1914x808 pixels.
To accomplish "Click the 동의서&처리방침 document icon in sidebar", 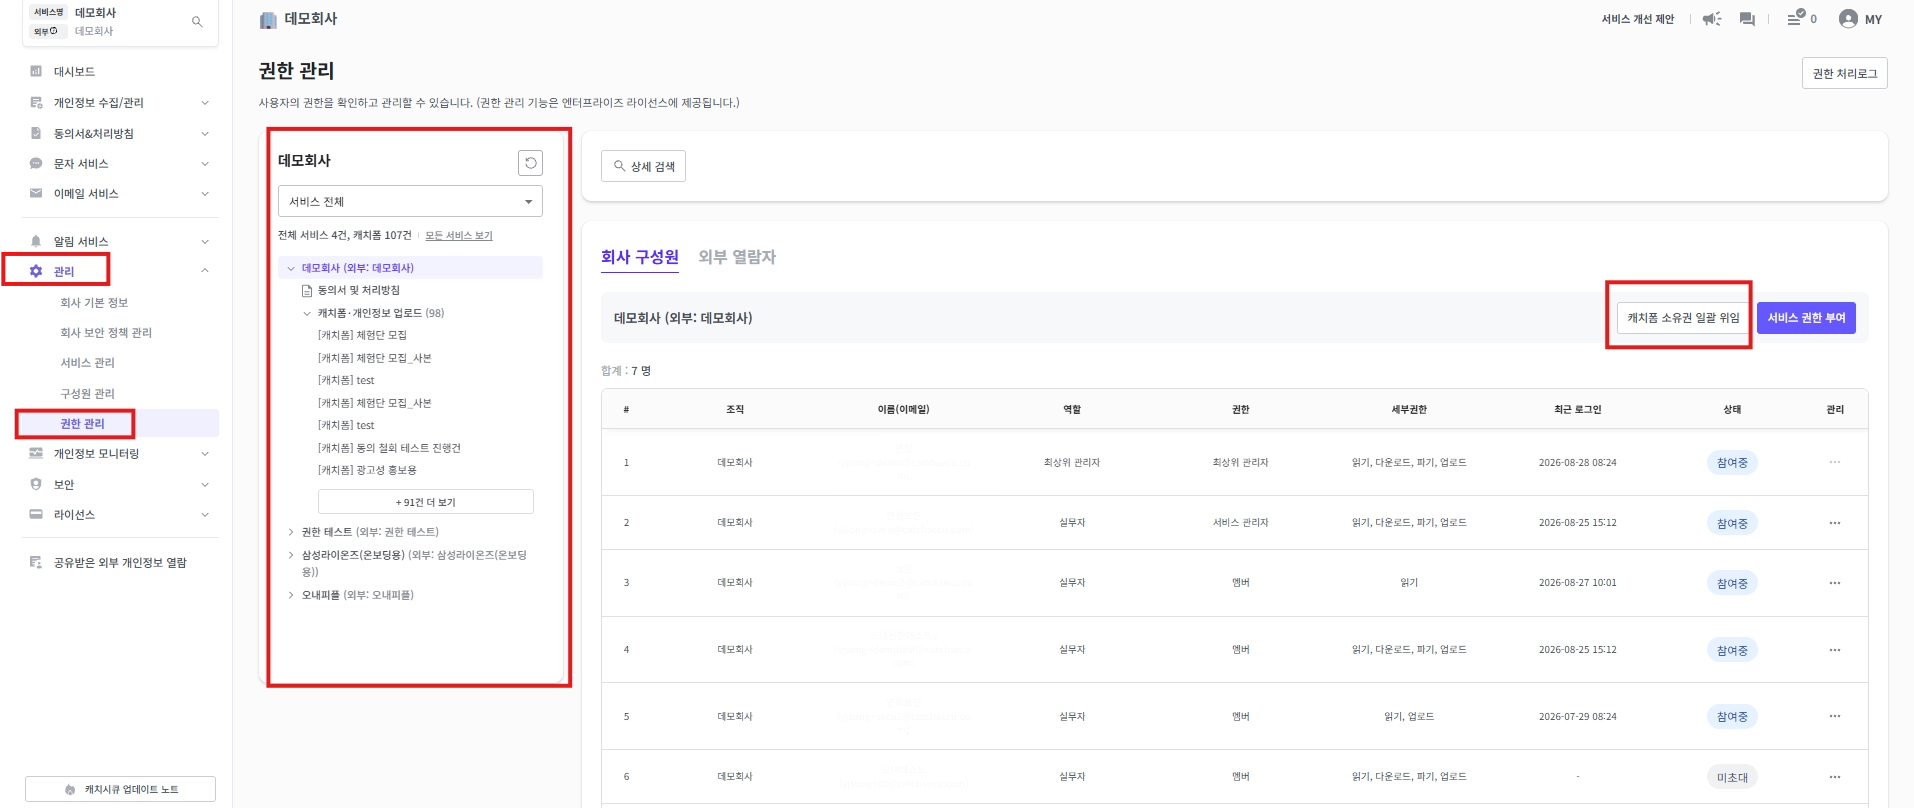I will coord(36,133).
